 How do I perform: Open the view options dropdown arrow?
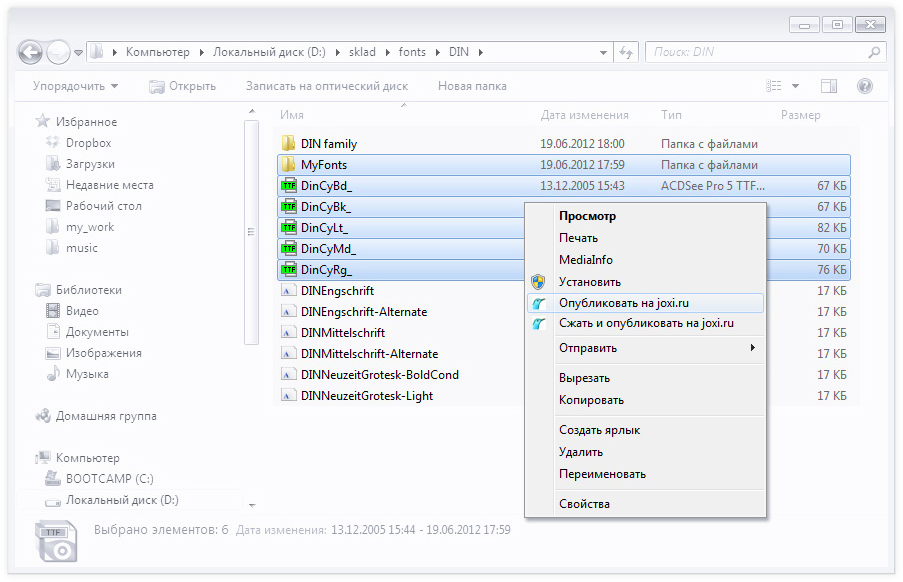point(796,87)
